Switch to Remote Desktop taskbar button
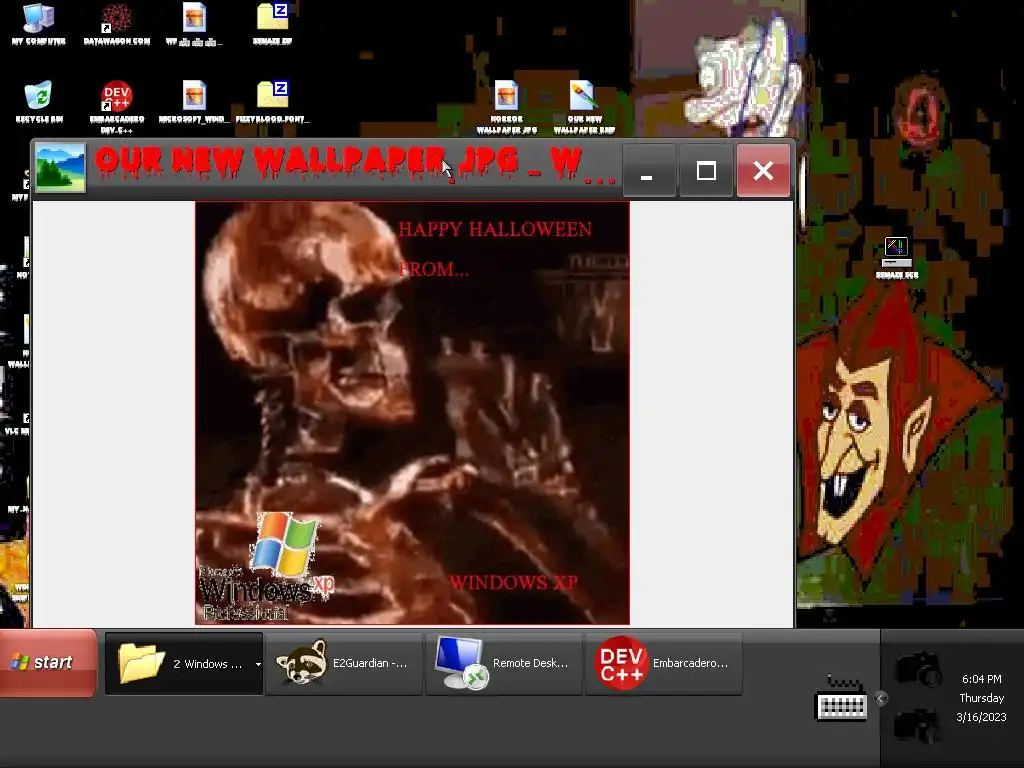 (x=504, y=663)
